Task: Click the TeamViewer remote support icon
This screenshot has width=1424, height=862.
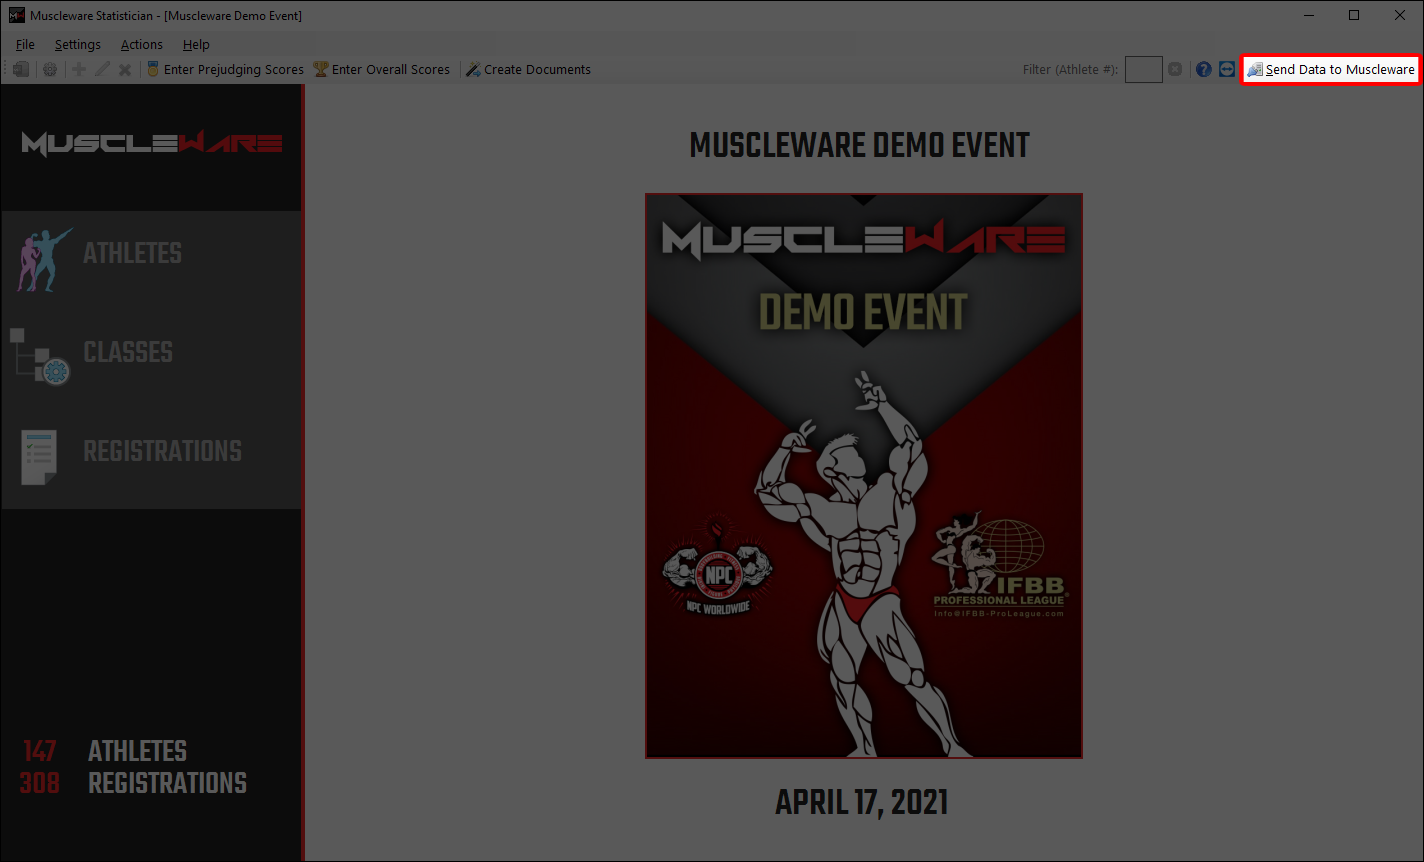Action: pyautogui.click(x=1227, y=70)
